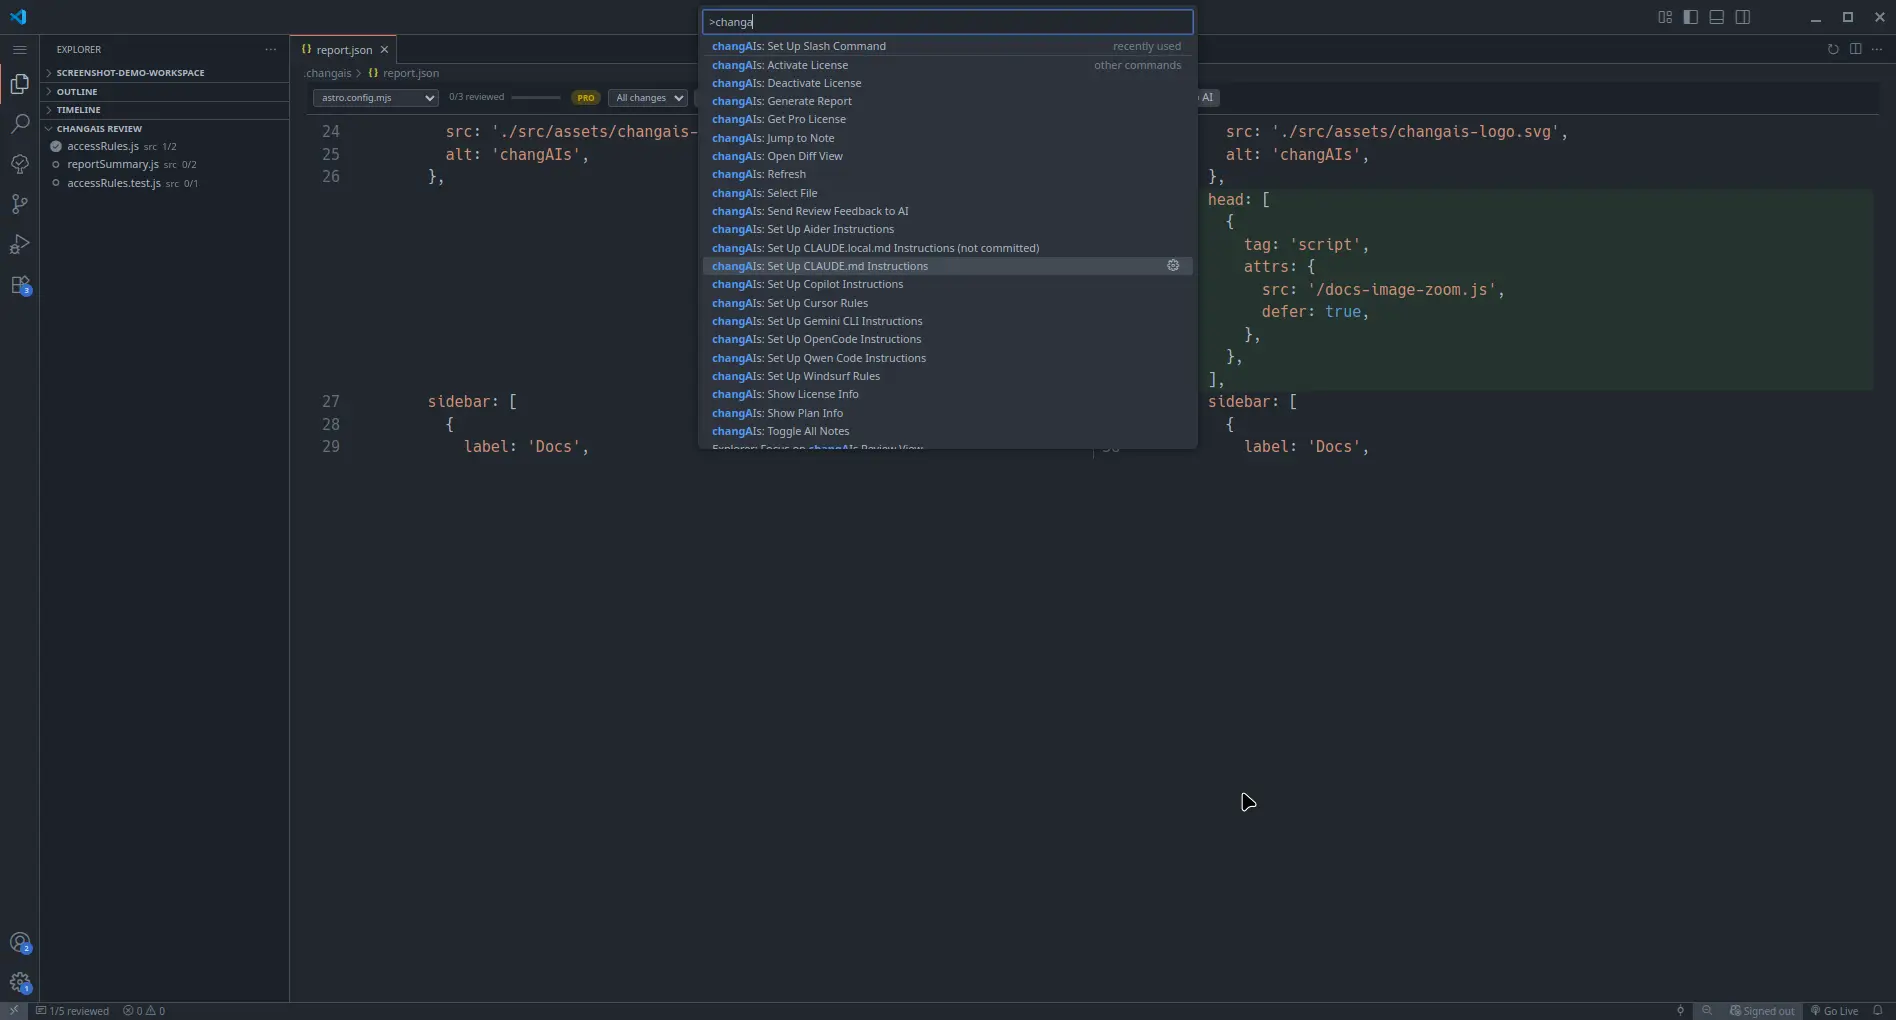Run changAIs: Toggle All Notes
Viewport: 1896px width, 1020px height.
pos(947,431)
